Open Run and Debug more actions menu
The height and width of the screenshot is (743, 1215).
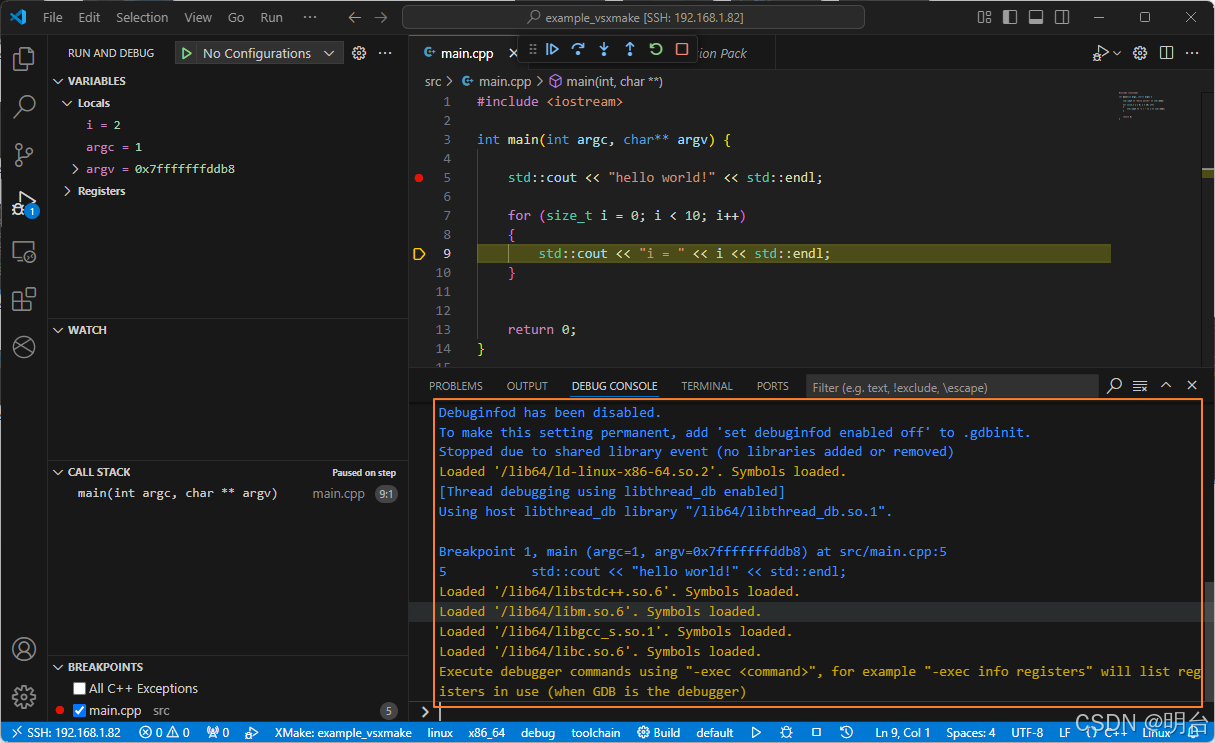pyautogui.click(x=385, y=53)
